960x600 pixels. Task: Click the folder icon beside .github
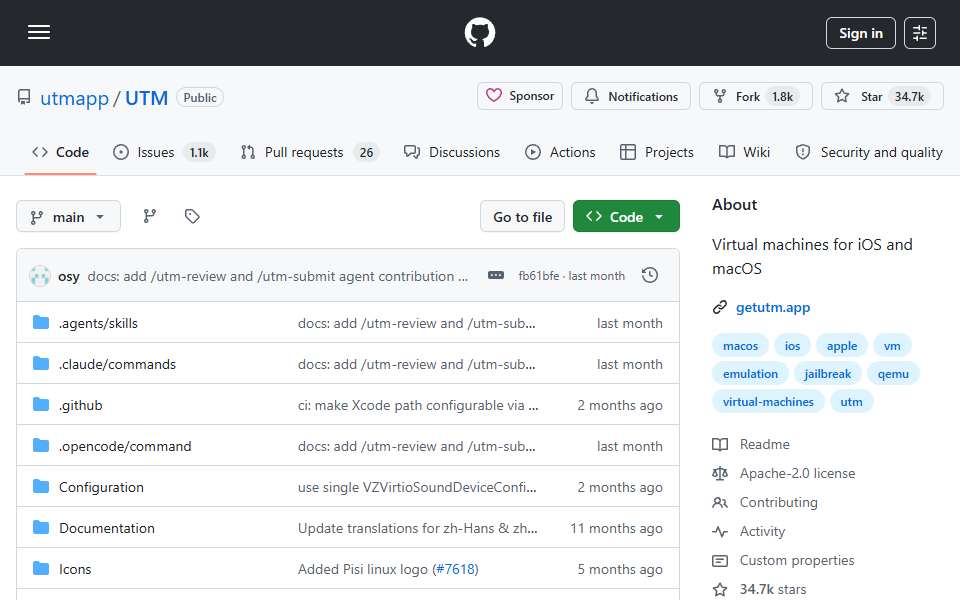point(41,405)
